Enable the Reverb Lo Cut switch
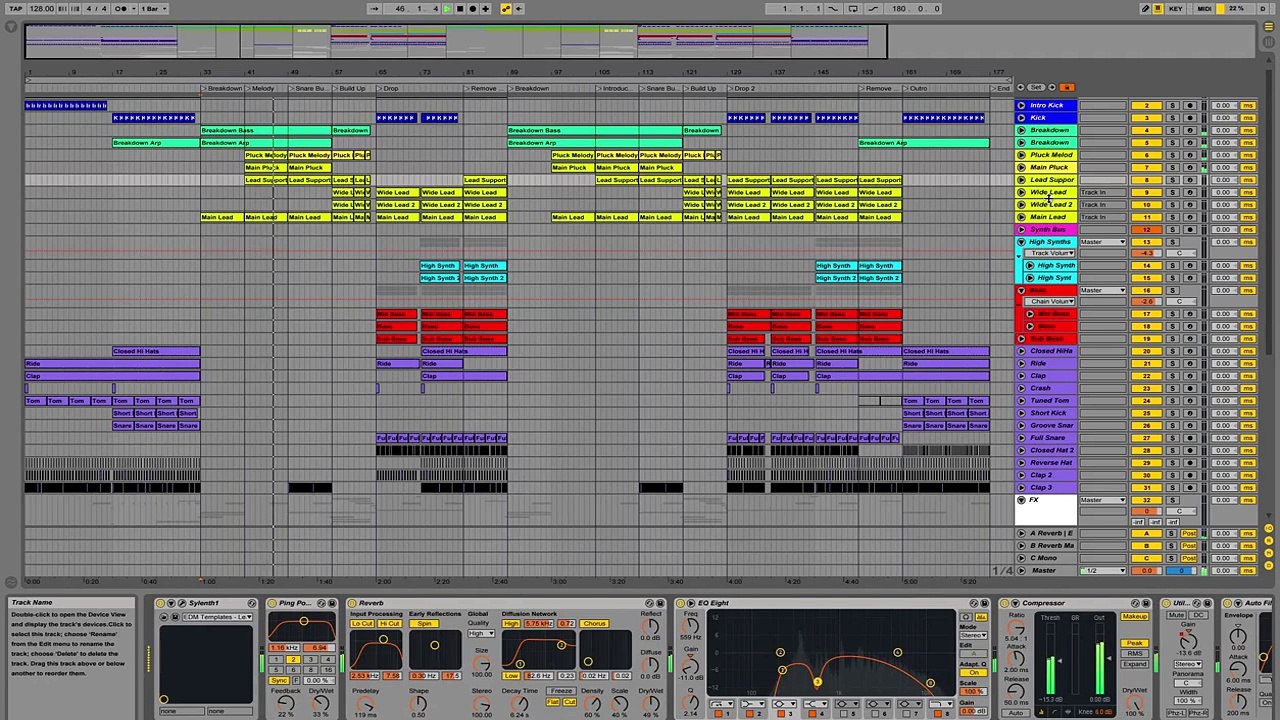1280x720 pixels. 362,624
